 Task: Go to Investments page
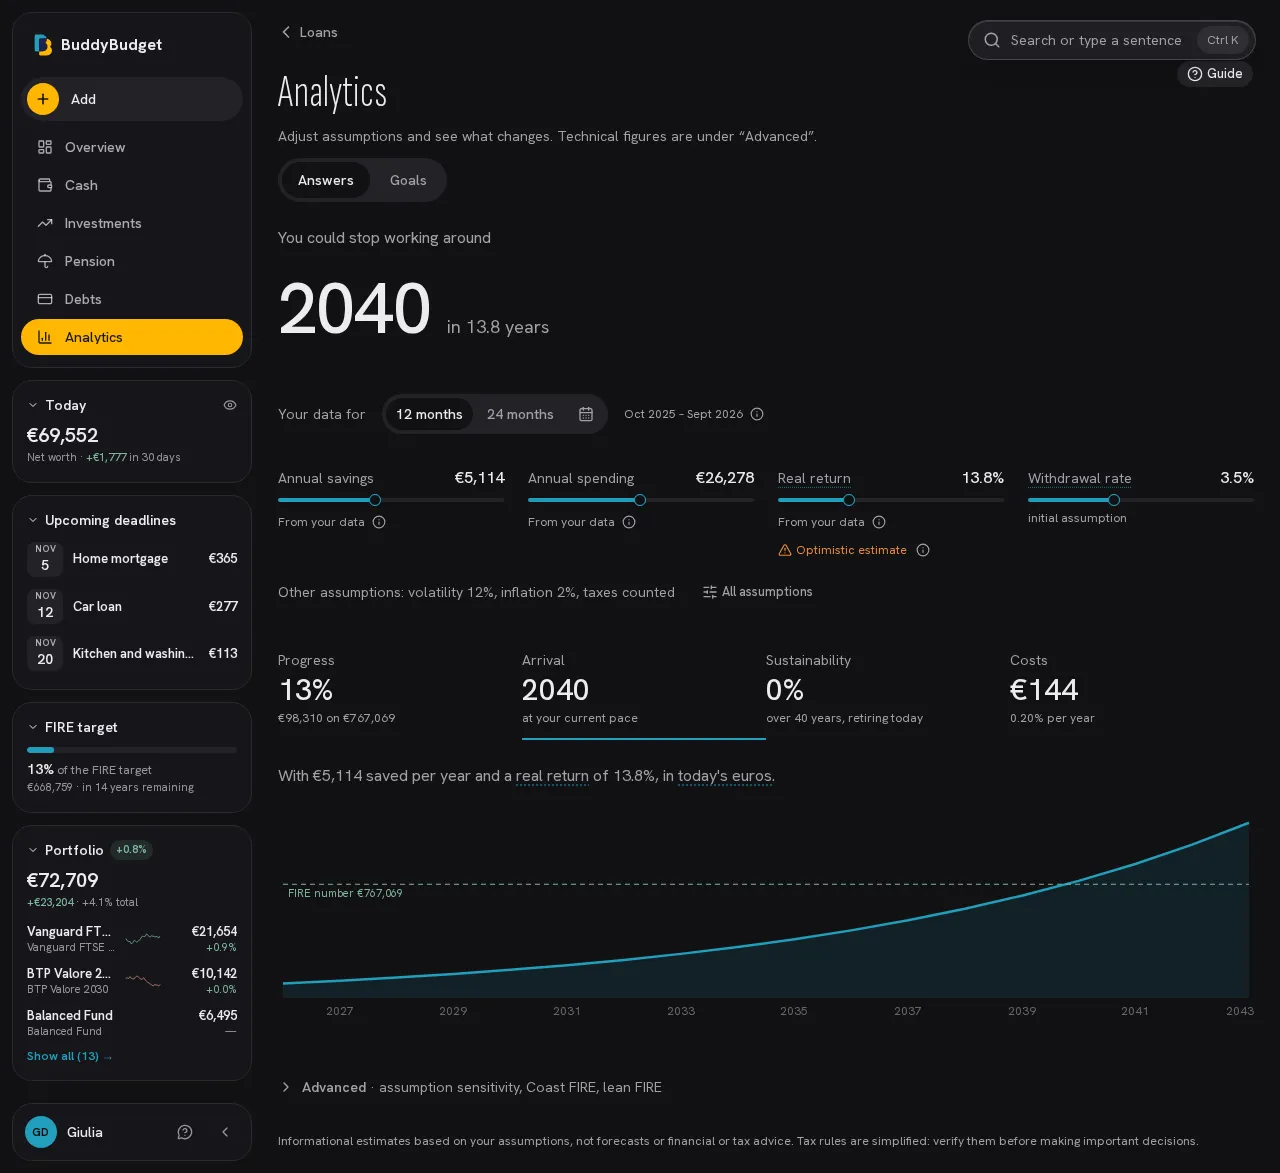click(x=132, y=223)
